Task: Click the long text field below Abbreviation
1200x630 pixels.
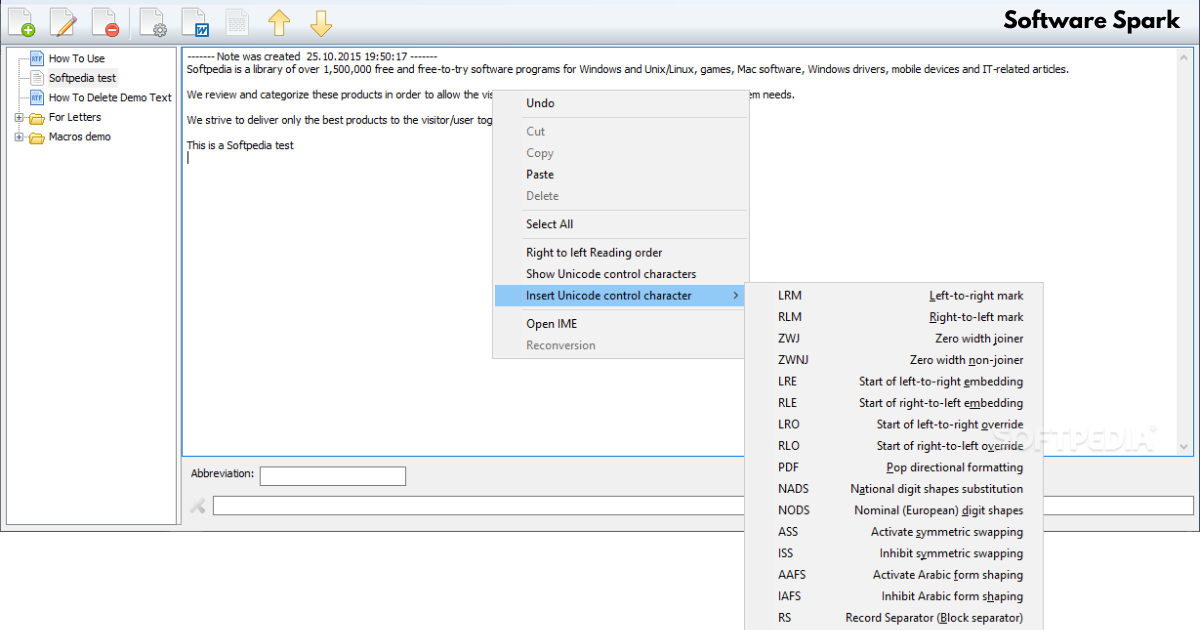Action: tap(703, 506)
